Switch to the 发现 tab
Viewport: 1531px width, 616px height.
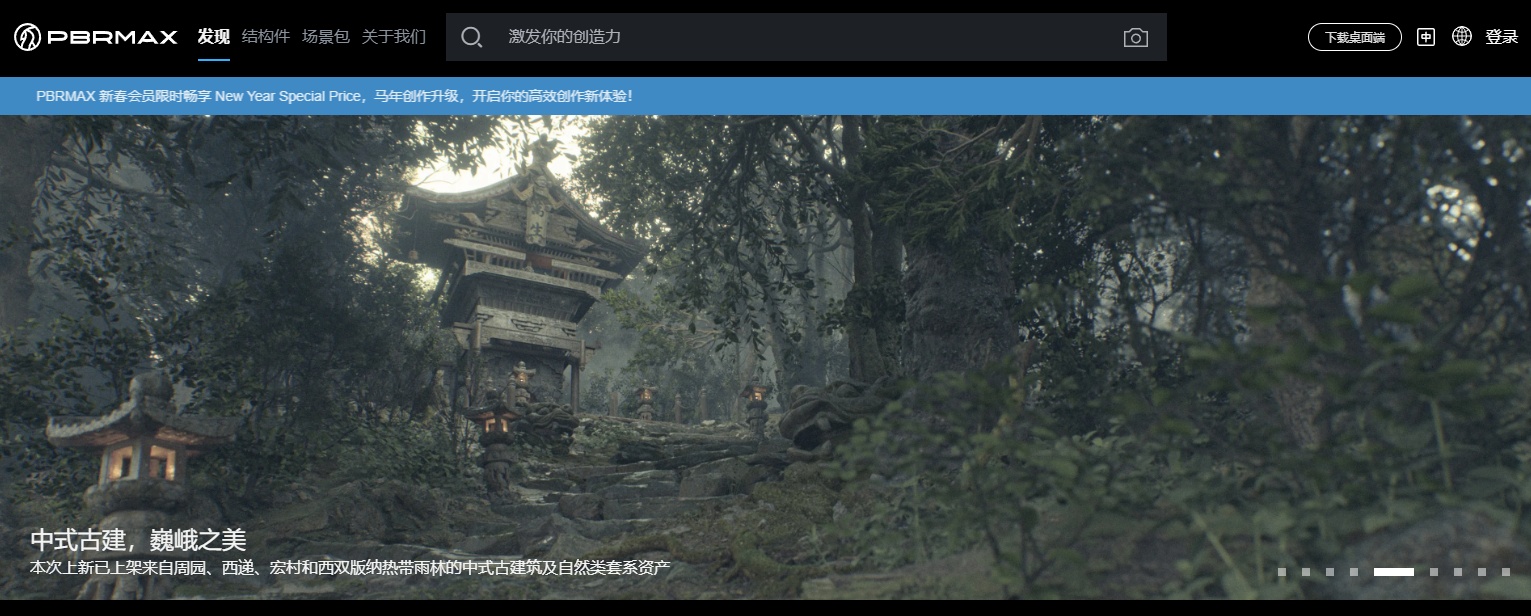(214, 37)
